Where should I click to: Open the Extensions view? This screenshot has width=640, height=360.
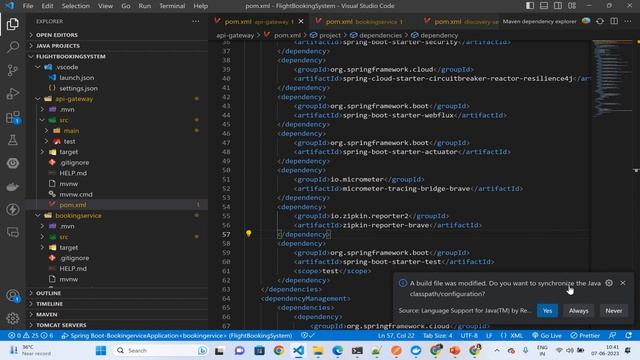click(13, 117)
